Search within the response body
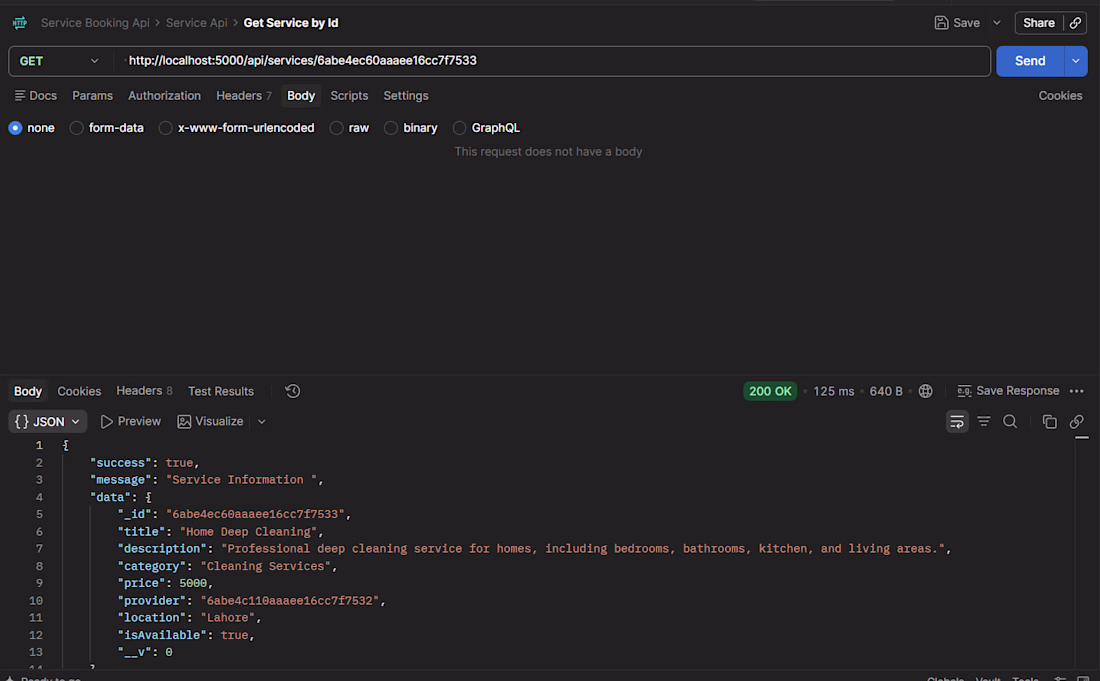The height and width of the screenshot is (681, 1100). [1010, 422]
